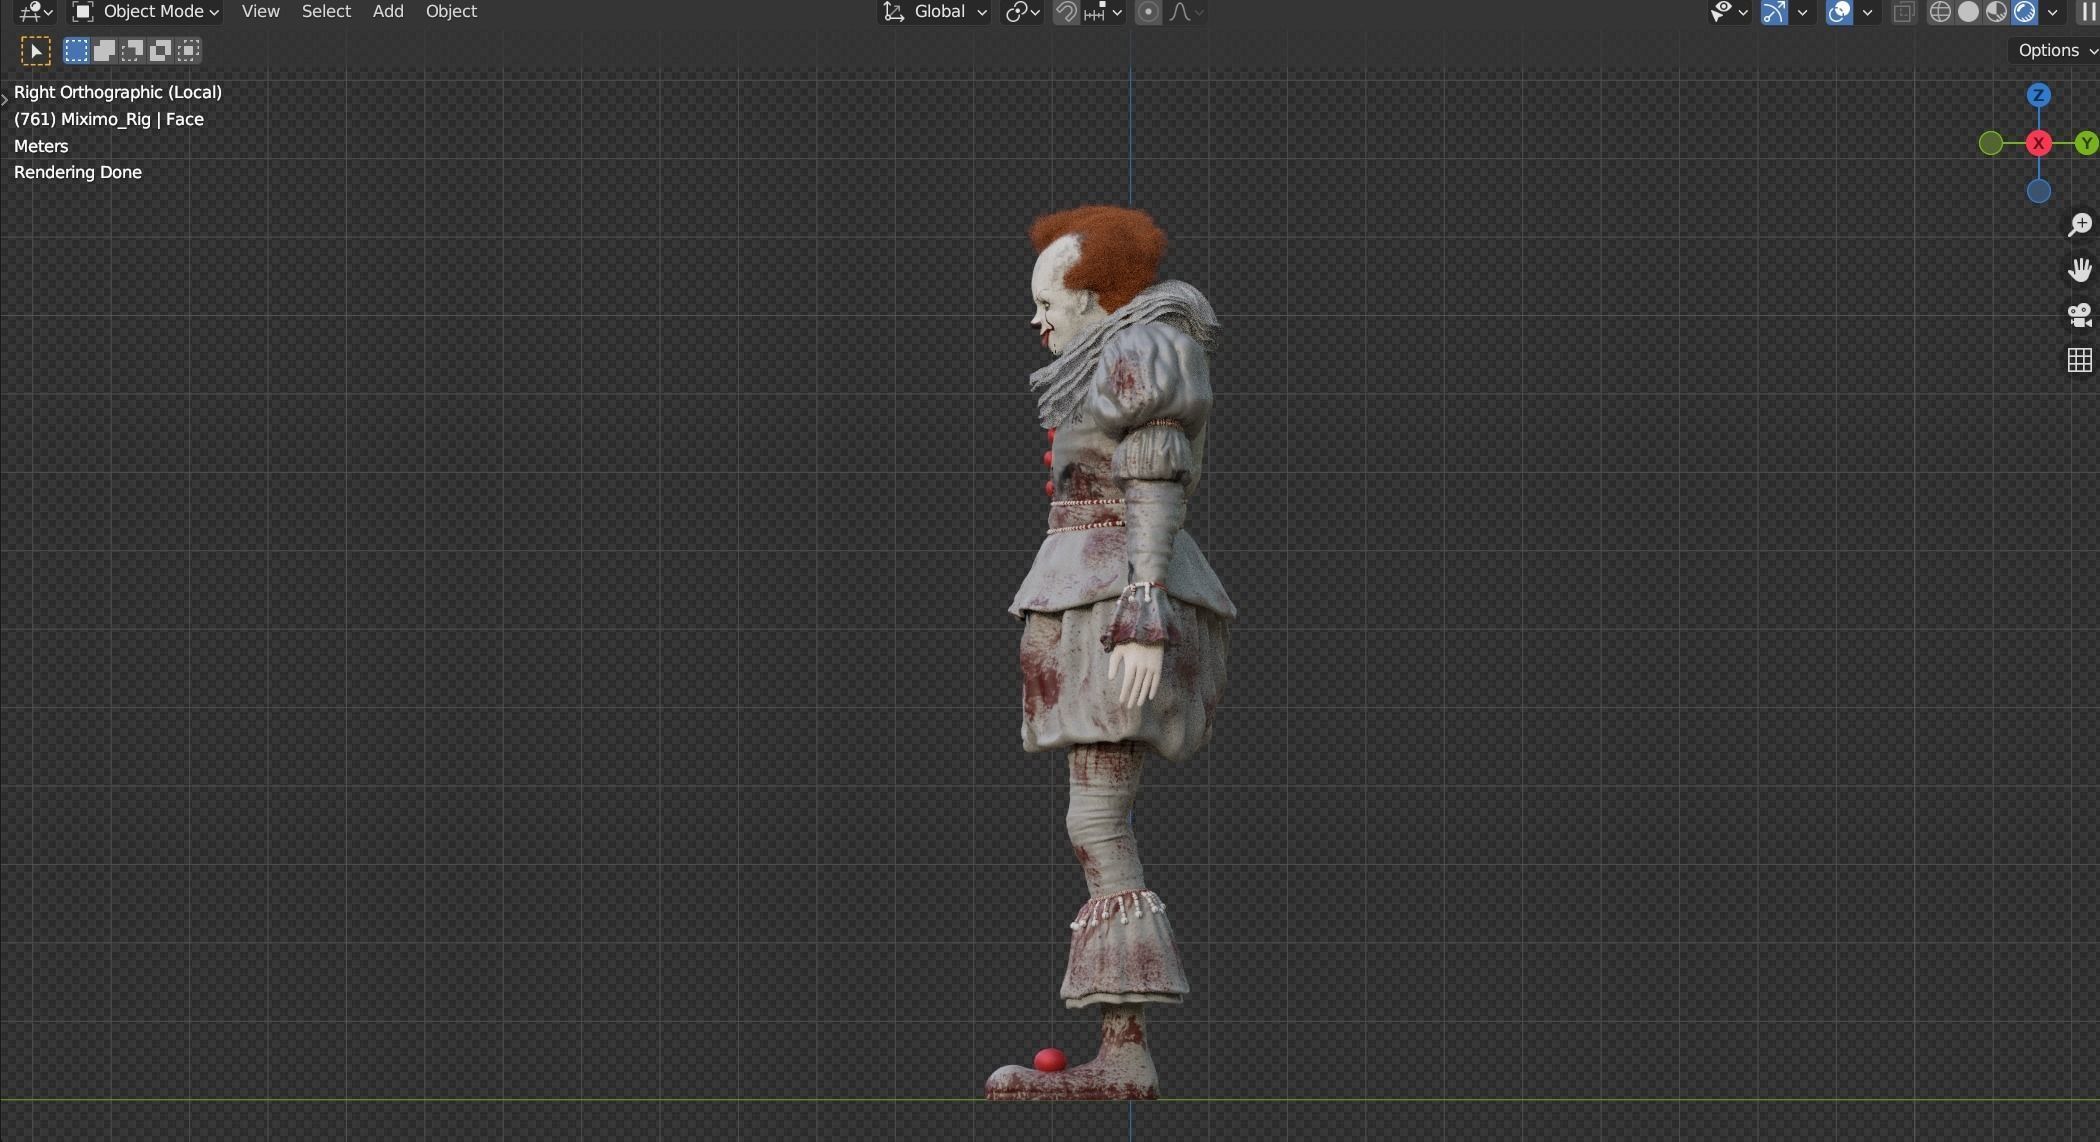Open the Object menu
This screenshot has width=2100, height=1142.
click(x=451, y=12)
